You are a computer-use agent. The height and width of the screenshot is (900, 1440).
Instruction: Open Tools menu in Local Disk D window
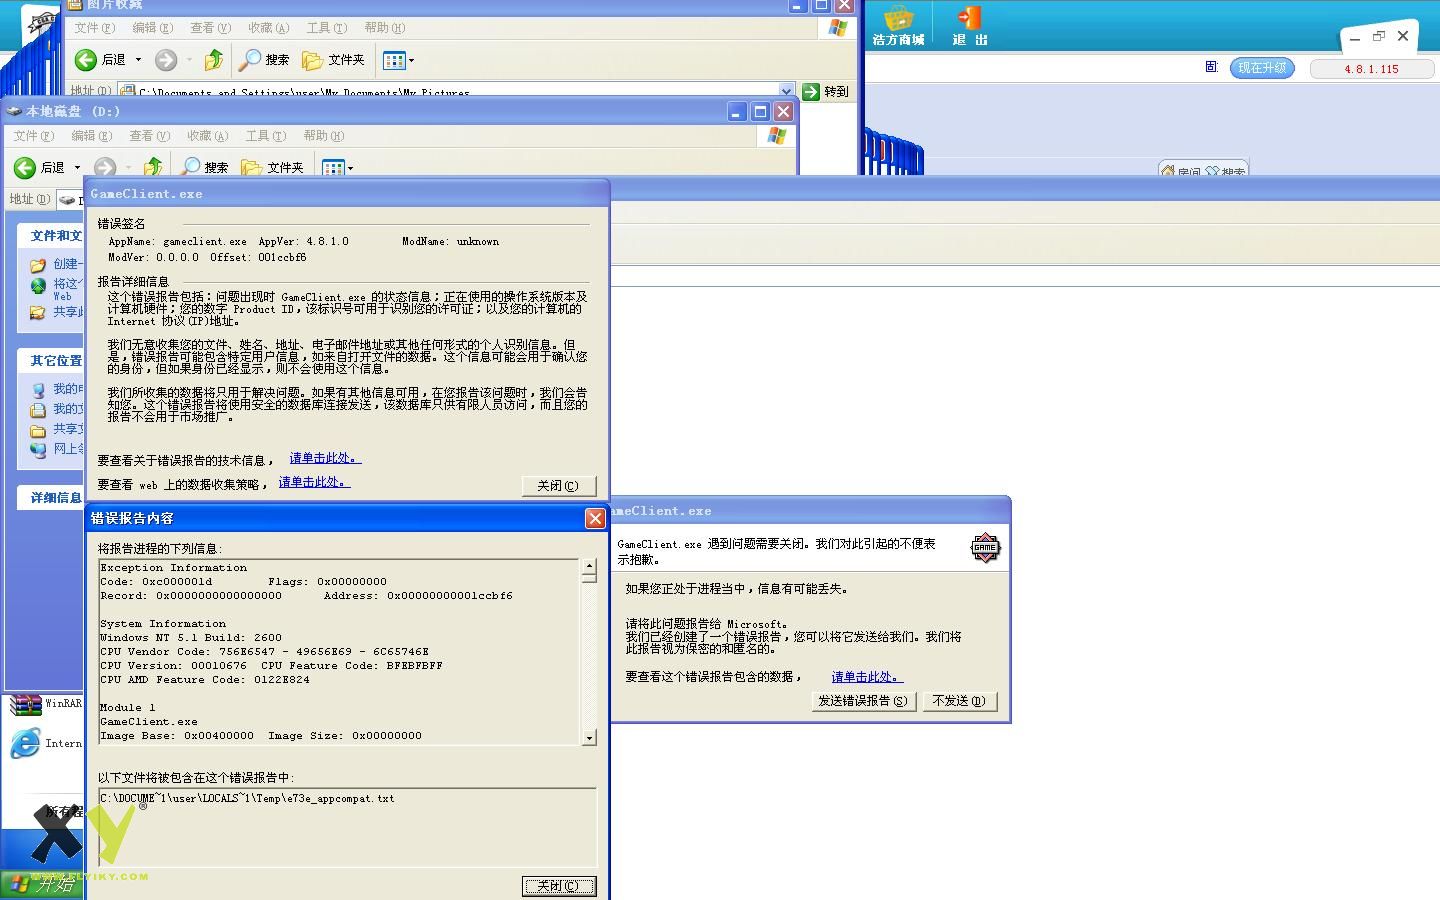pyautogui.click(x=265, y=136)
